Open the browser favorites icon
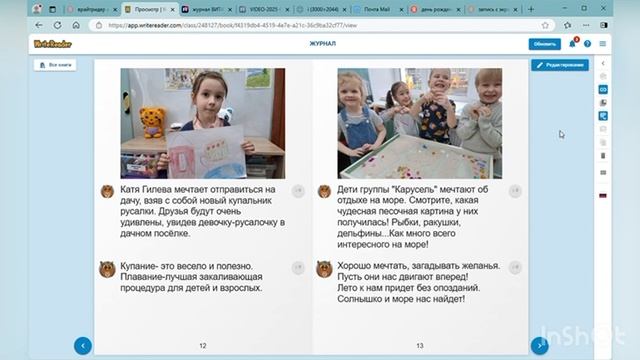The image size is (640, 360). [567, 25]
